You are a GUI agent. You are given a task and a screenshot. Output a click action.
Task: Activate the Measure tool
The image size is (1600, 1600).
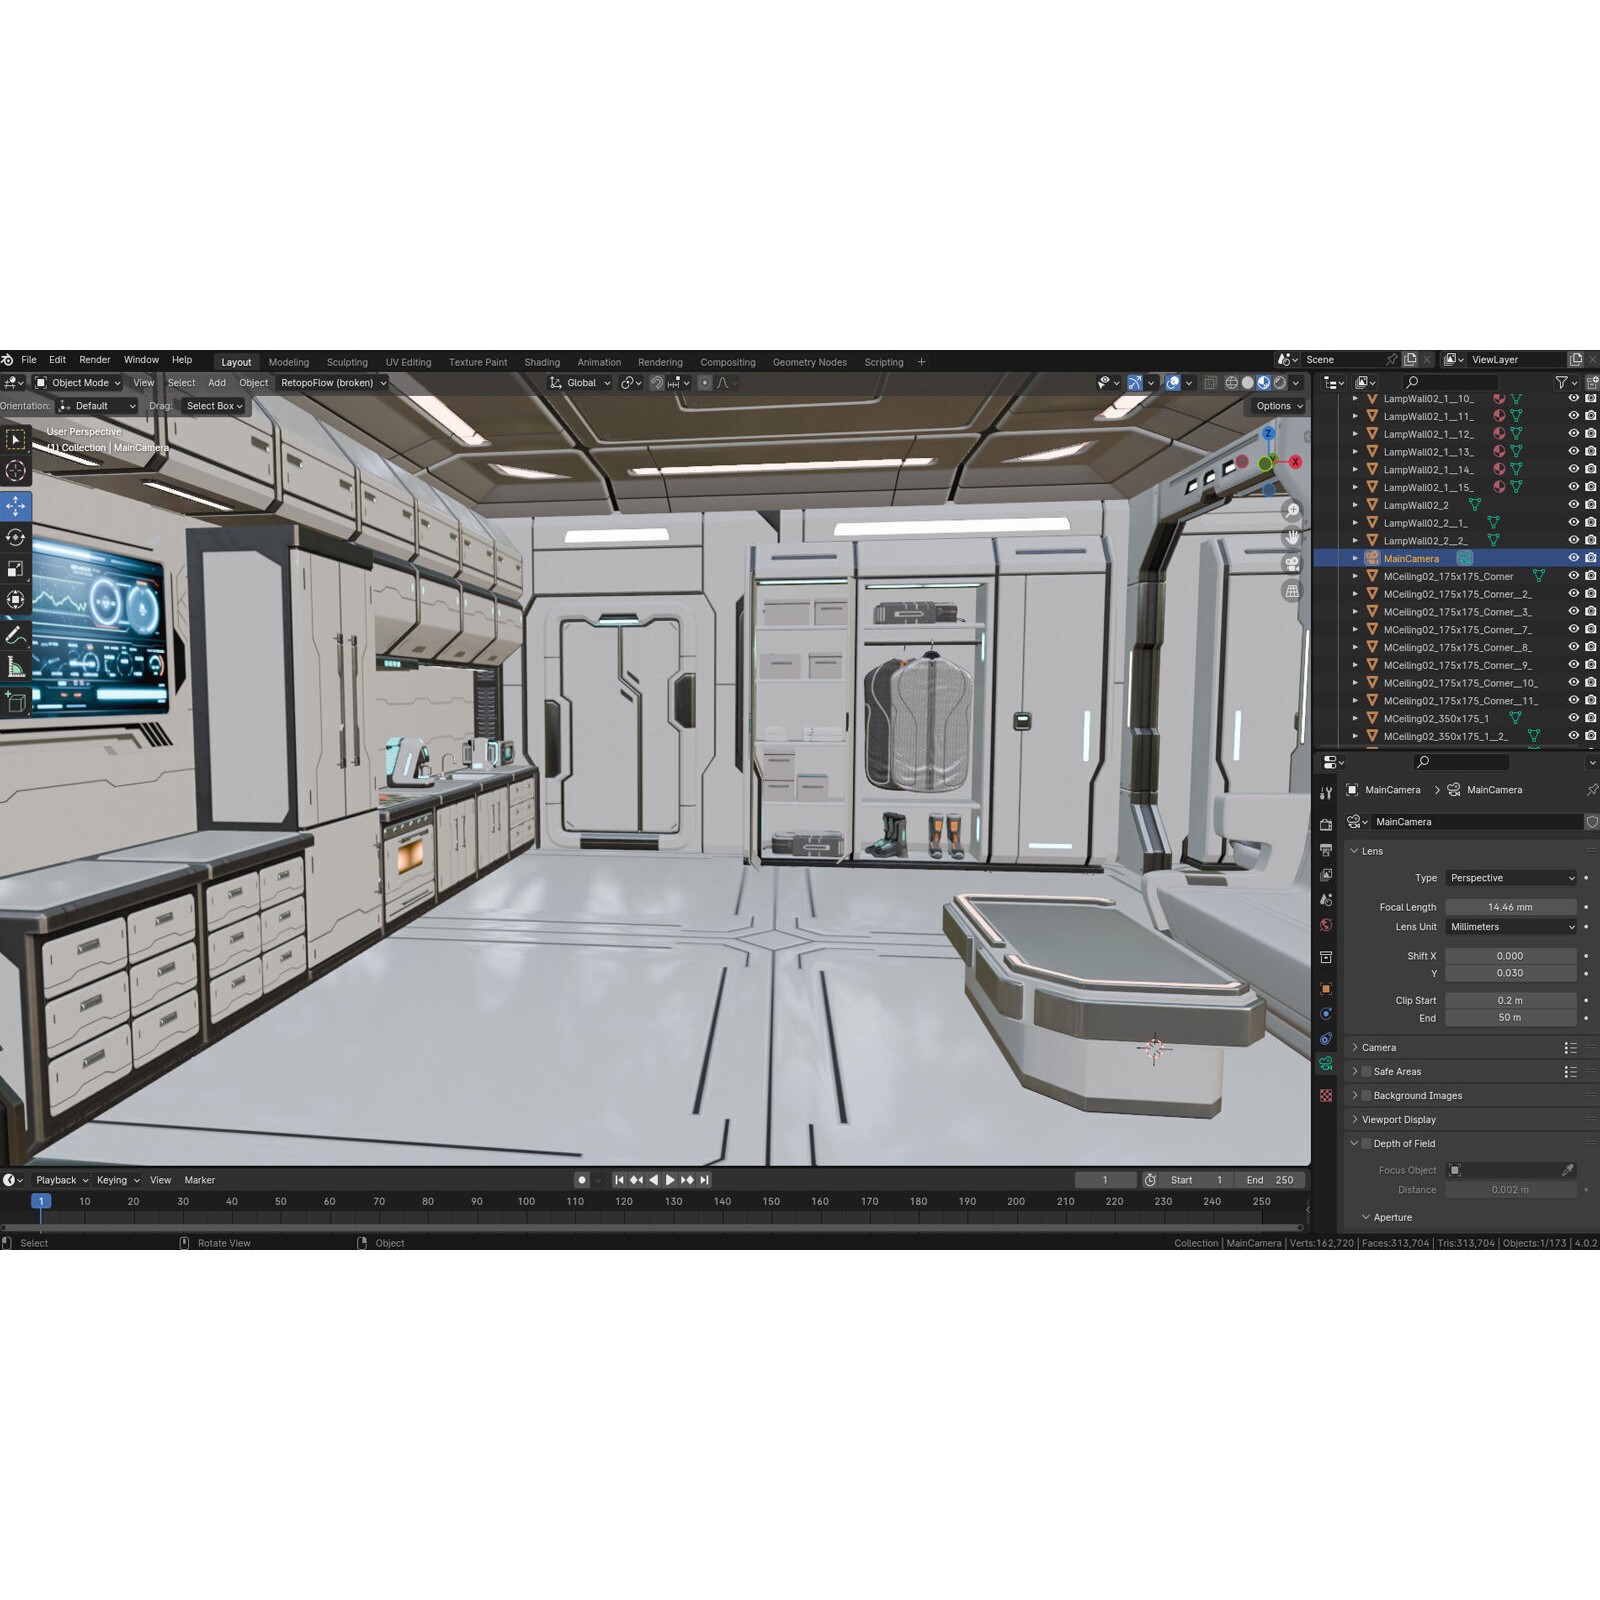click(x=15, y=666)
